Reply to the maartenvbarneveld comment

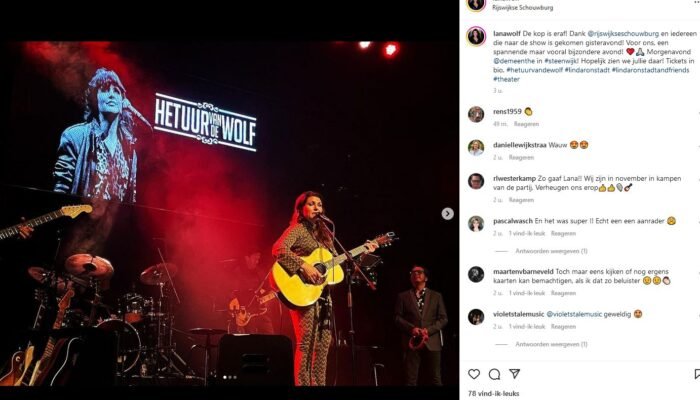click(x=563, y=293)
